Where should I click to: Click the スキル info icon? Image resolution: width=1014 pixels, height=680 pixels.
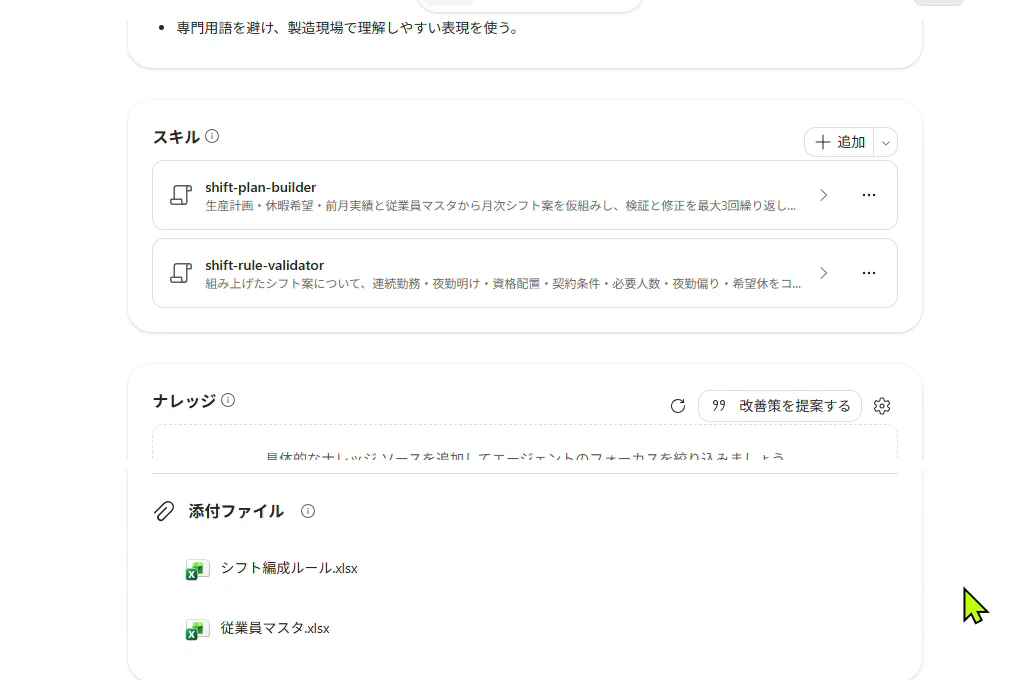[x=212, y=136]
